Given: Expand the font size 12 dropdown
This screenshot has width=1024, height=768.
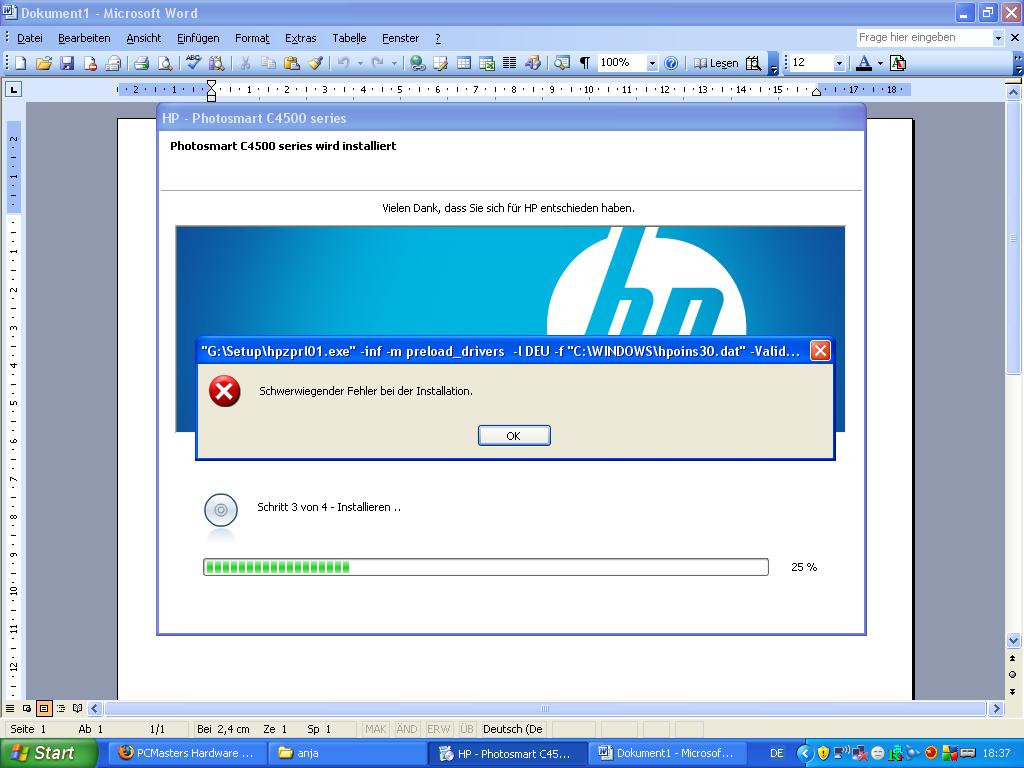Looking at the screenshot, I should (838, 63).
